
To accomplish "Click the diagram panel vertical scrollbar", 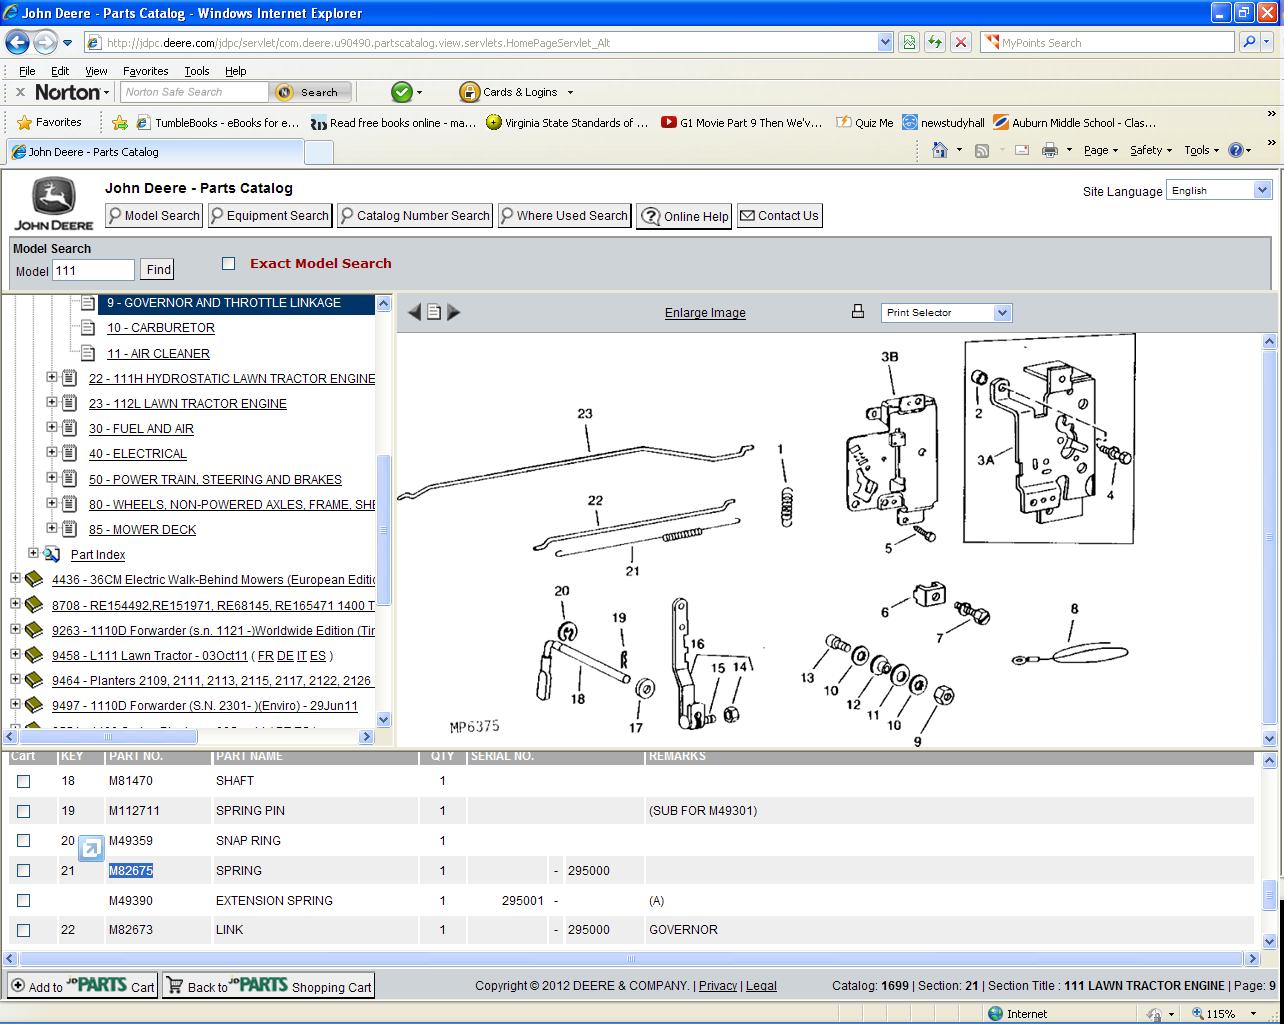I will click(x=1270, y=540).
